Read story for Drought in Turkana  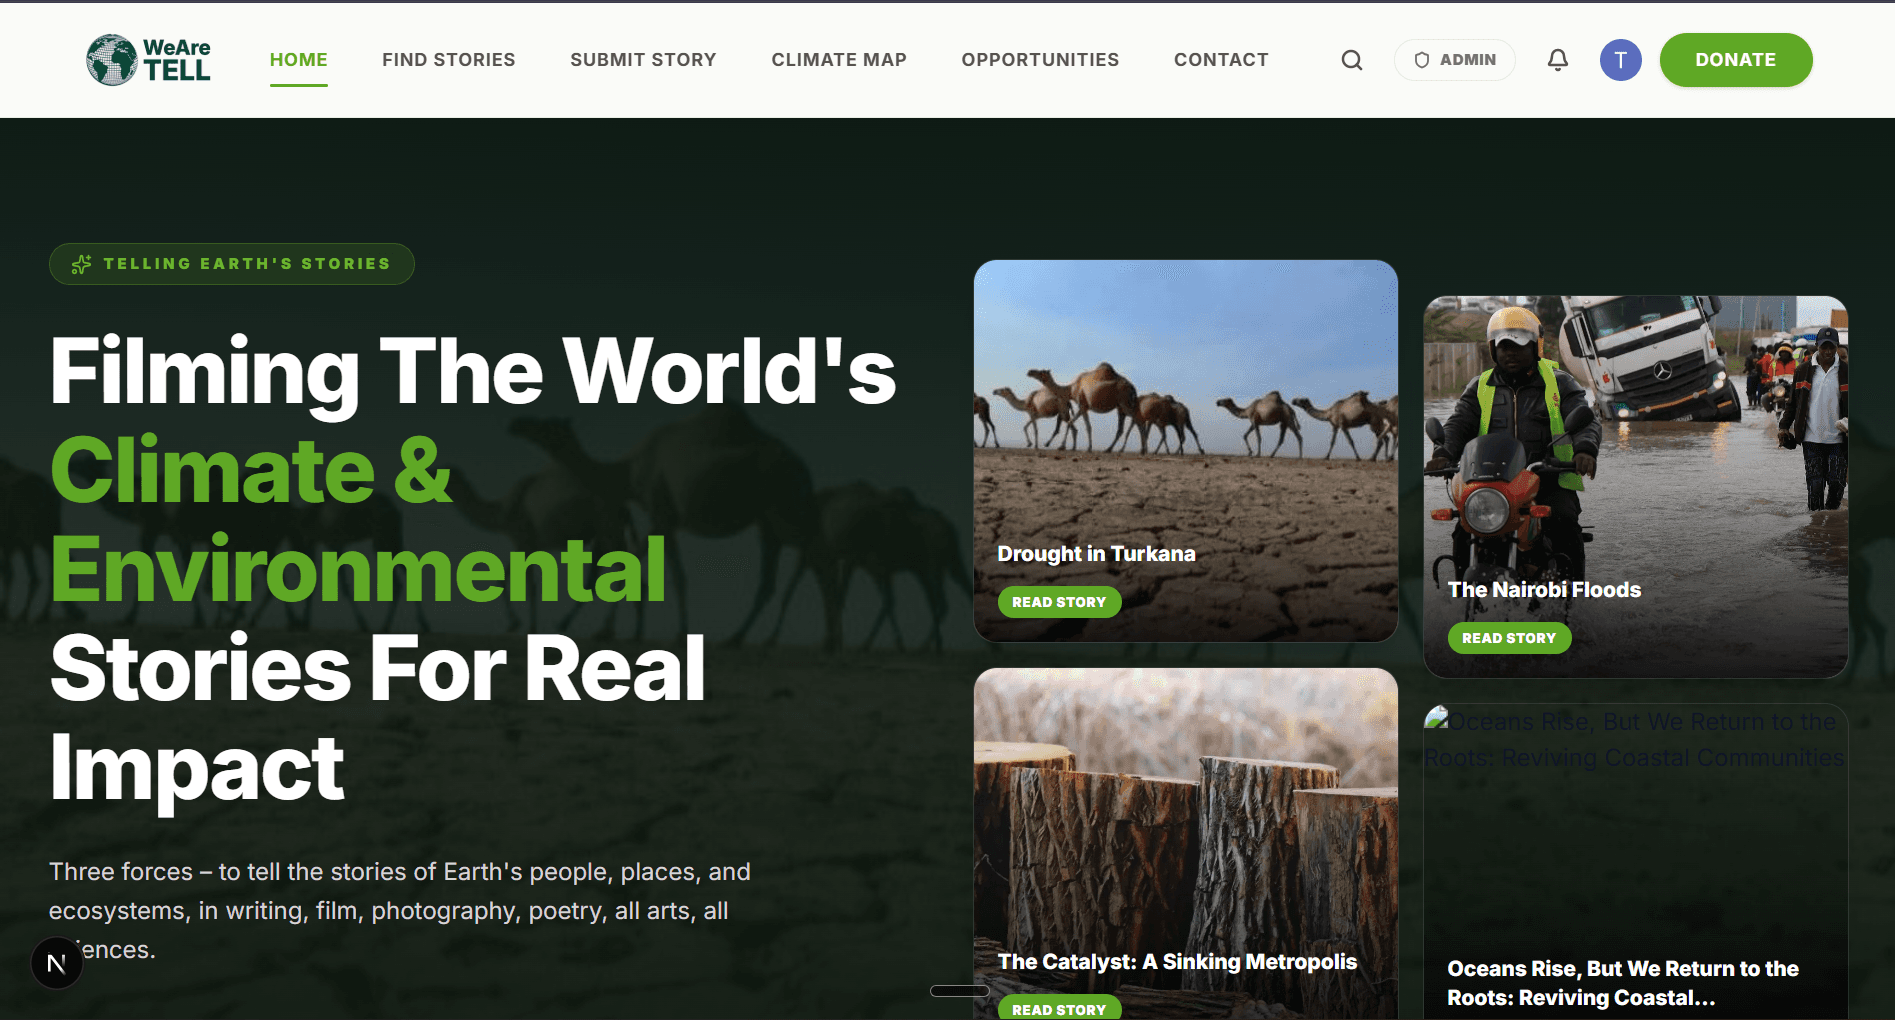1059,602
